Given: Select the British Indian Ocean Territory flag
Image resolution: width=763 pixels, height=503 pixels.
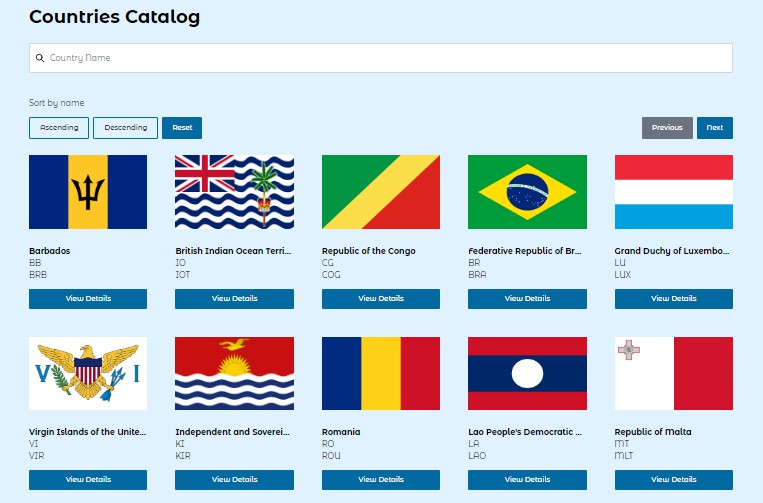Looking at the screenshot, I should (234, 192).
